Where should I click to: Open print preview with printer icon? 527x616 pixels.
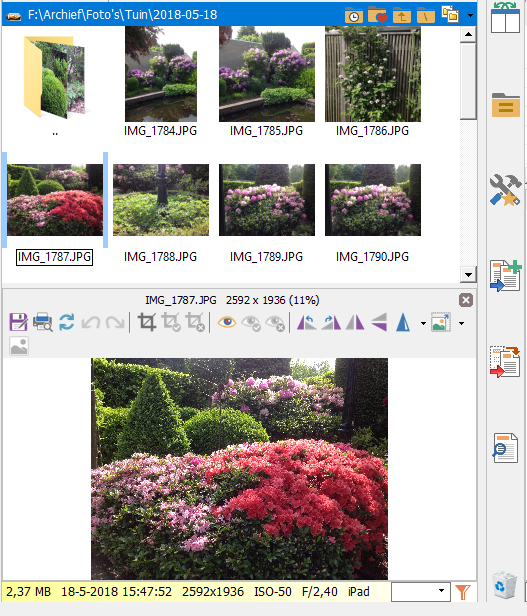tap(42, 322)
